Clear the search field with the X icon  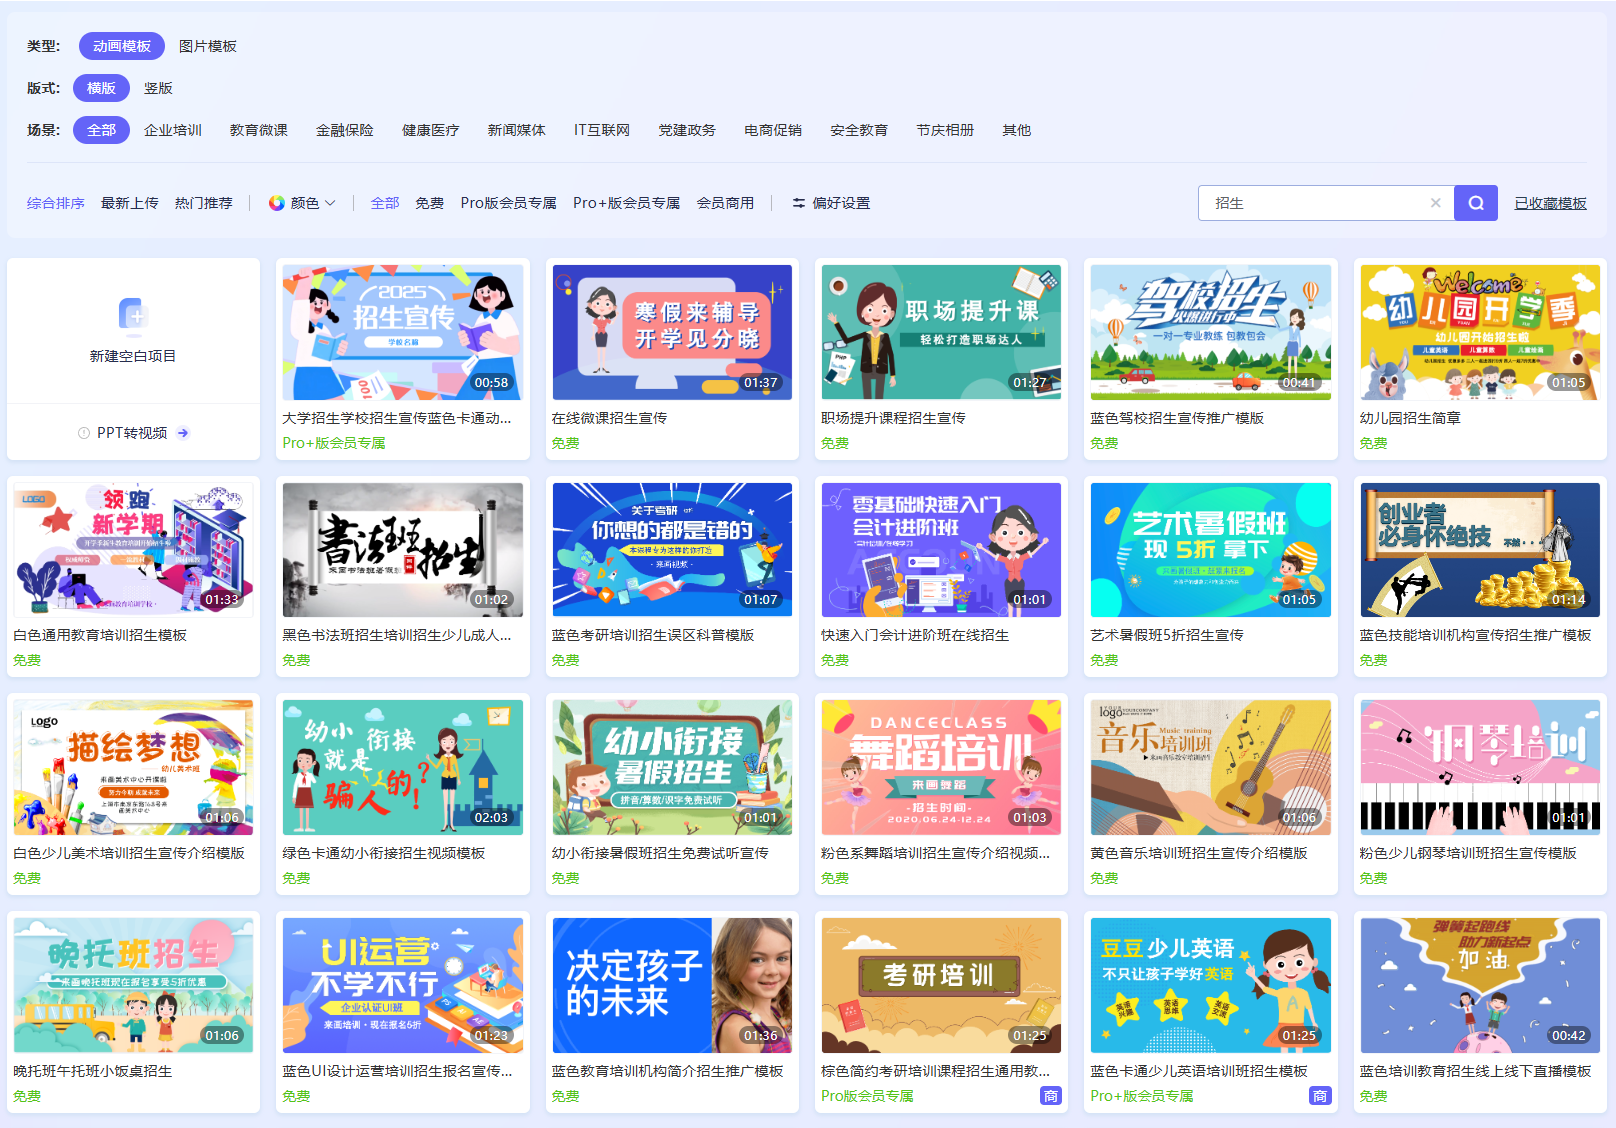point(1435,203)
